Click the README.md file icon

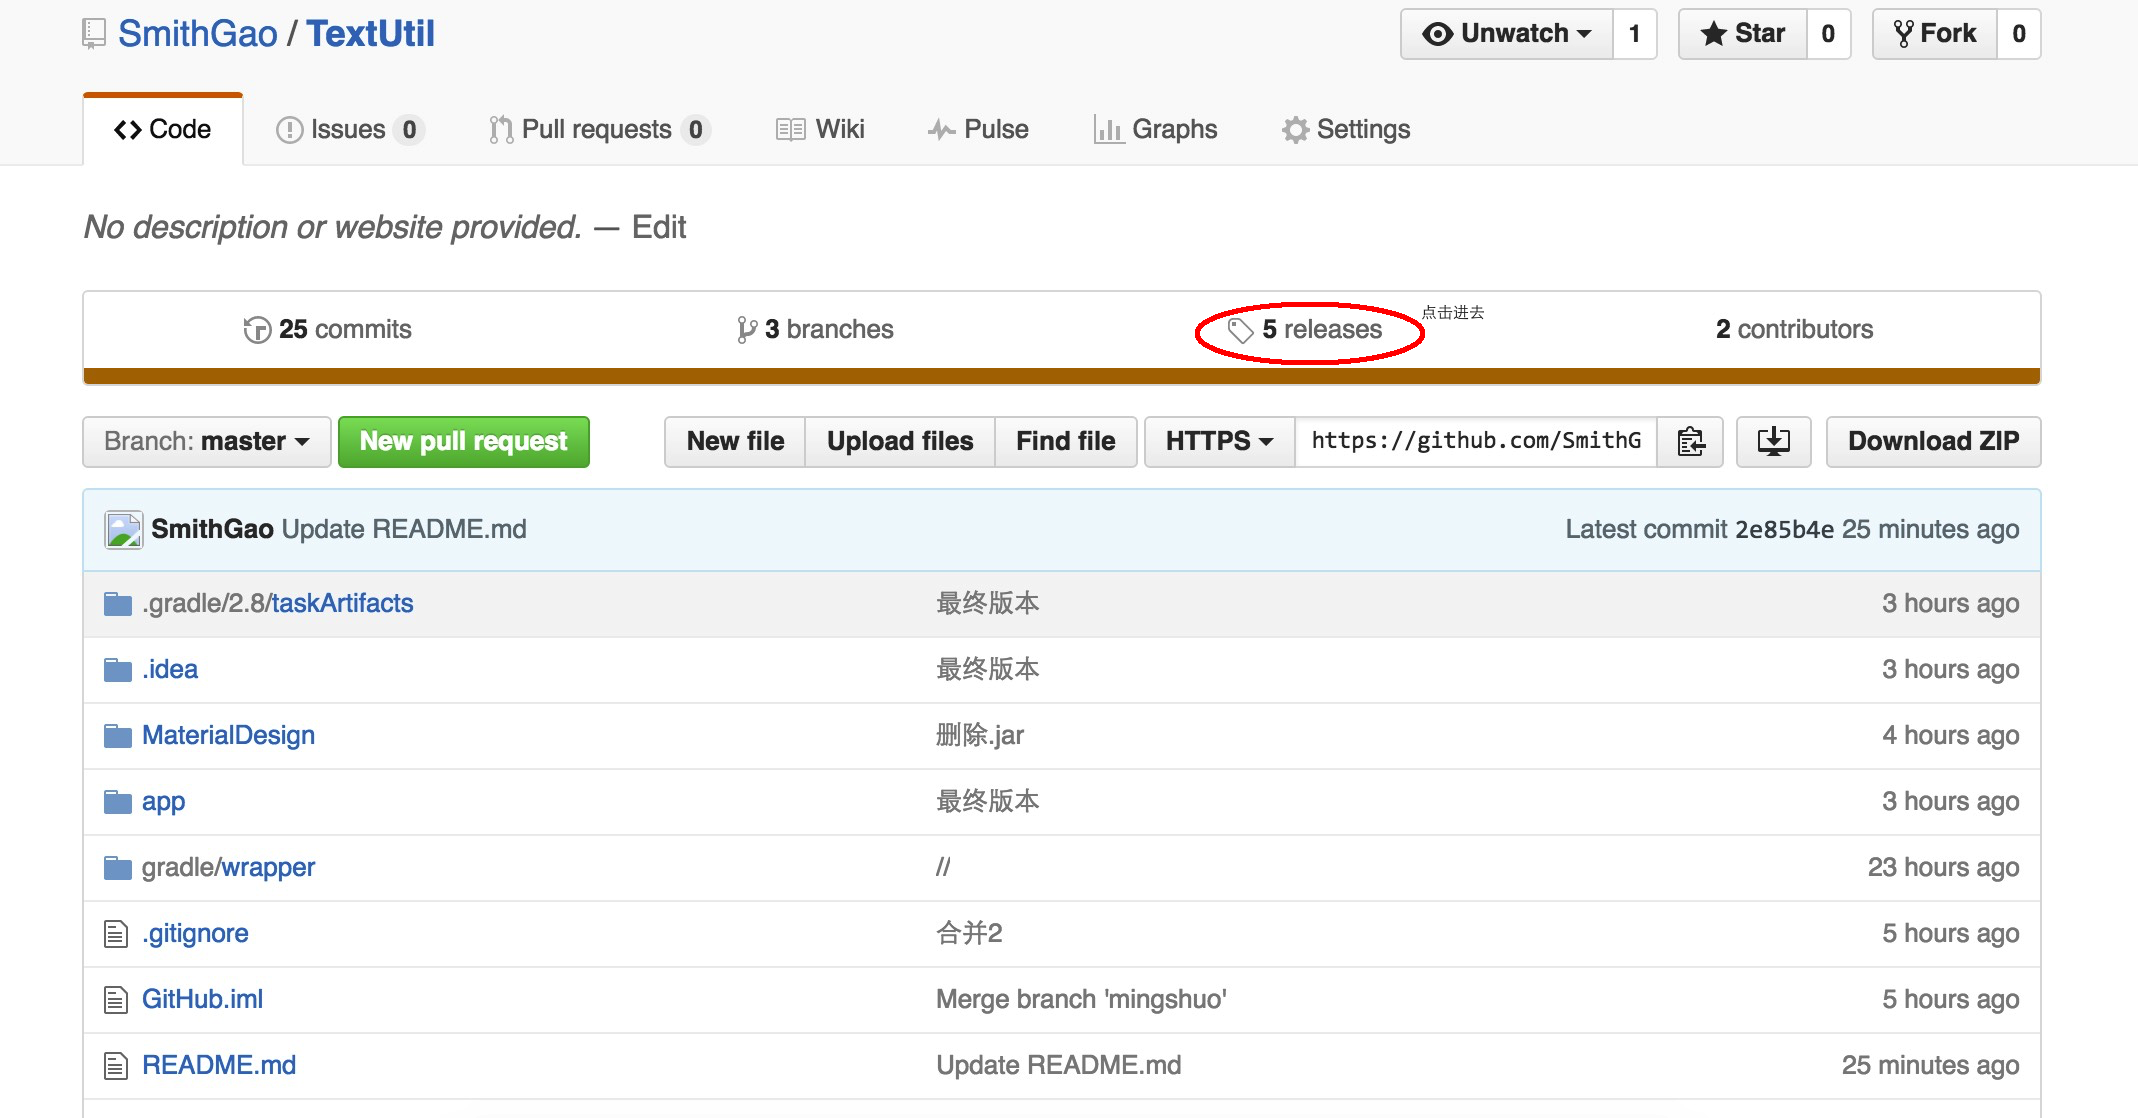point(116,1066)
